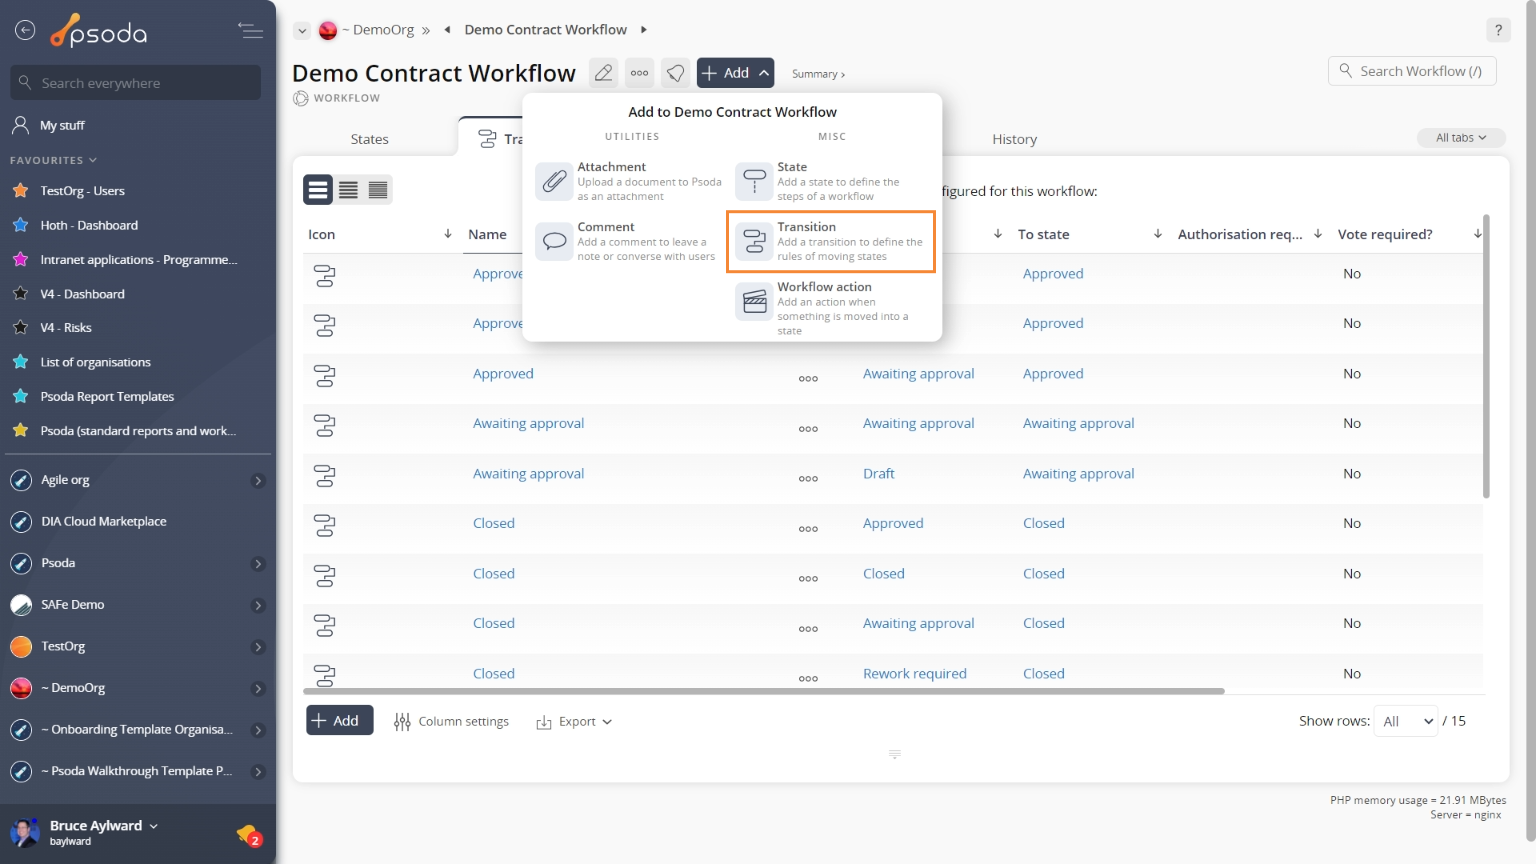Switch to the normal row view layout
Image resolution: width=1536 pixels, height=864 pixels.
(318, 190)
